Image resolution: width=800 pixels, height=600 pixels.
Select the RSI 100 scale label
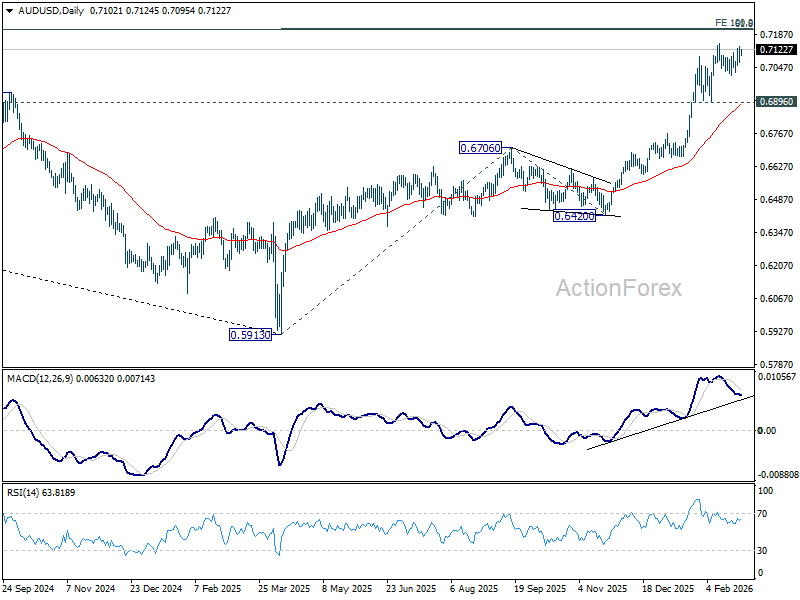(766, 491)
